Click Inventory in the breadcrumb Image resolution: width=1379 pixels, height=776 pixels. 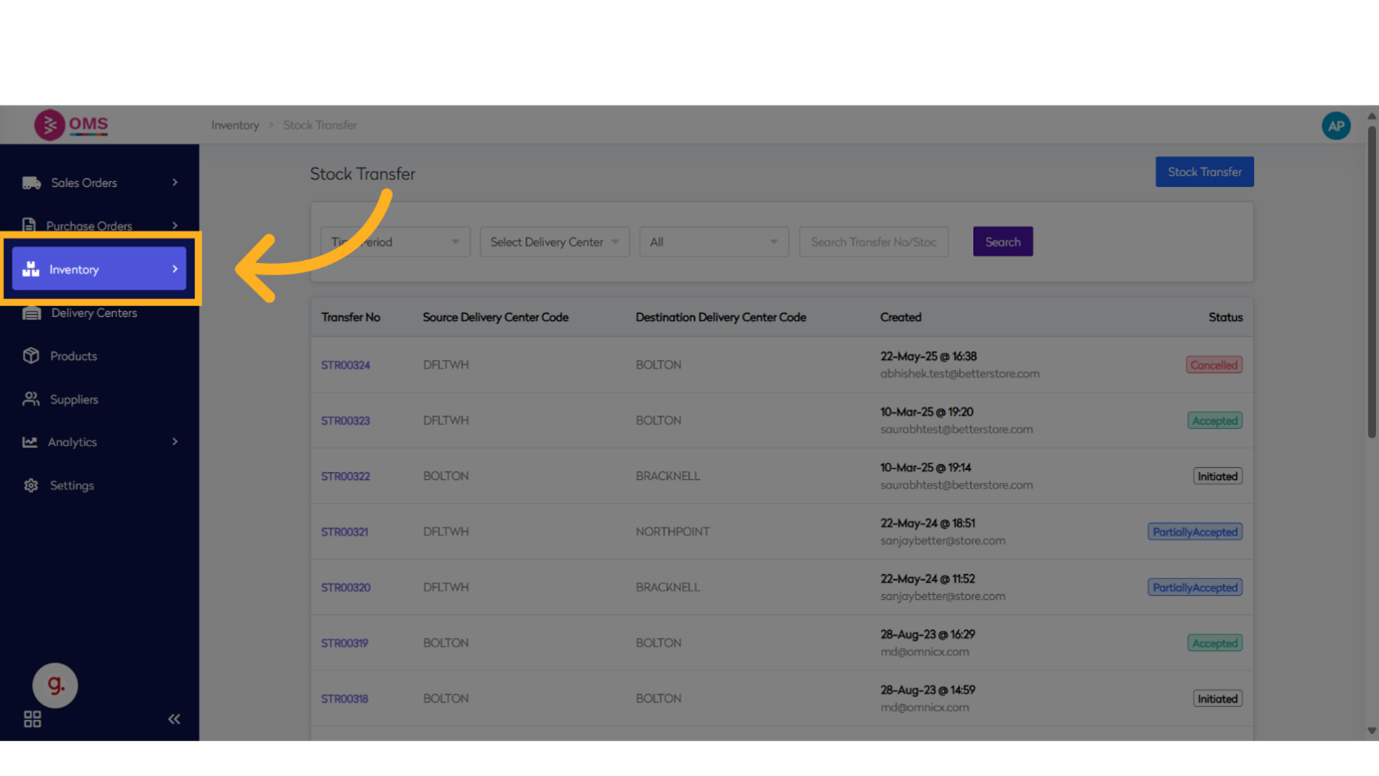[x=235, y=125]
